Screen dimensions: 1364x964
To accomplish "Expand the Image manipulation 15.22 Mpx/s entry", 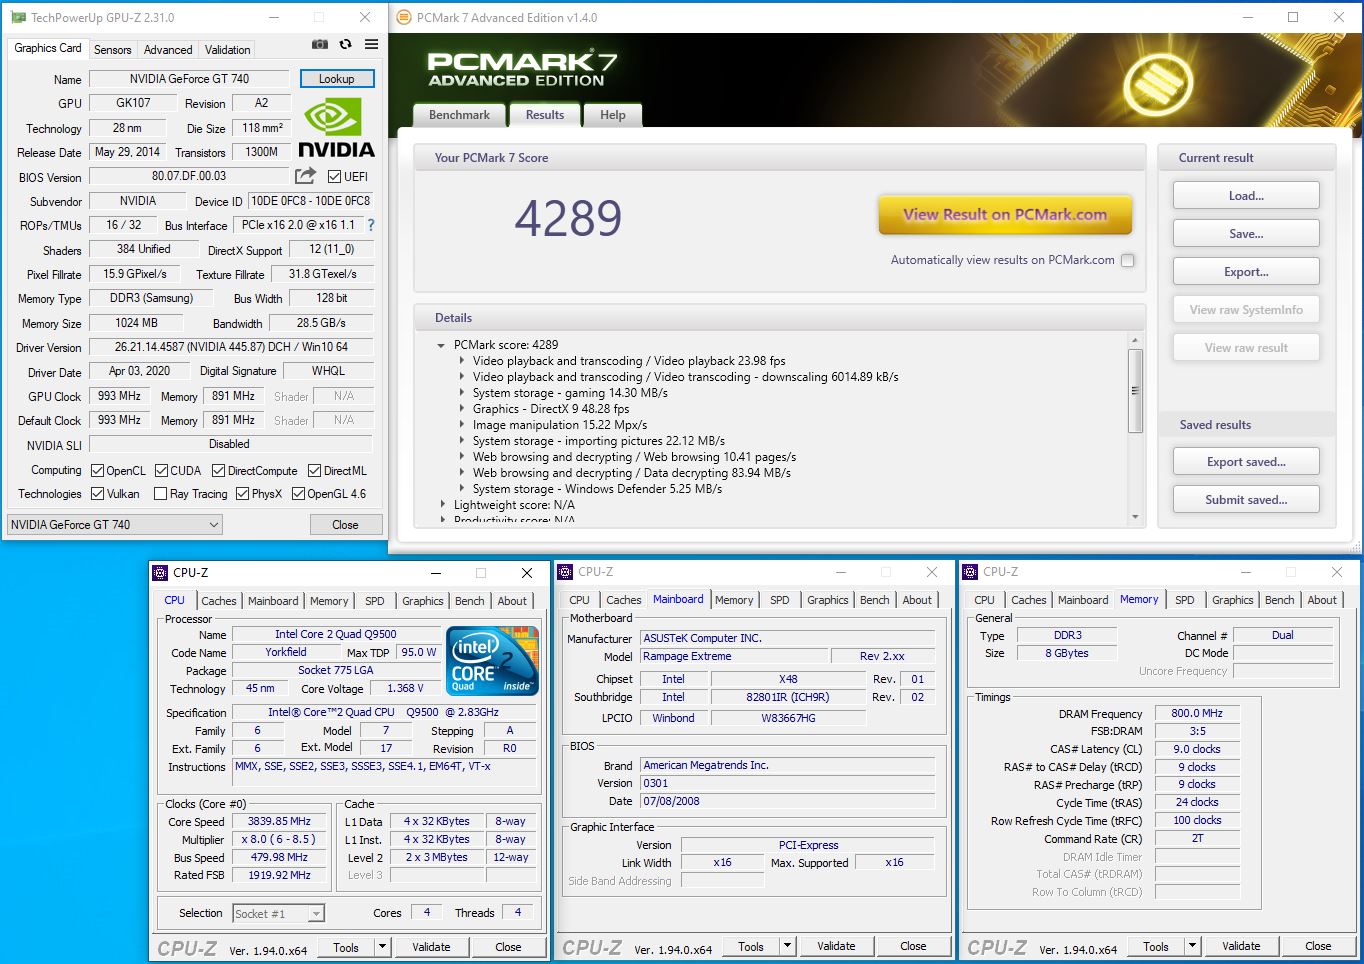I will (461, 425).
